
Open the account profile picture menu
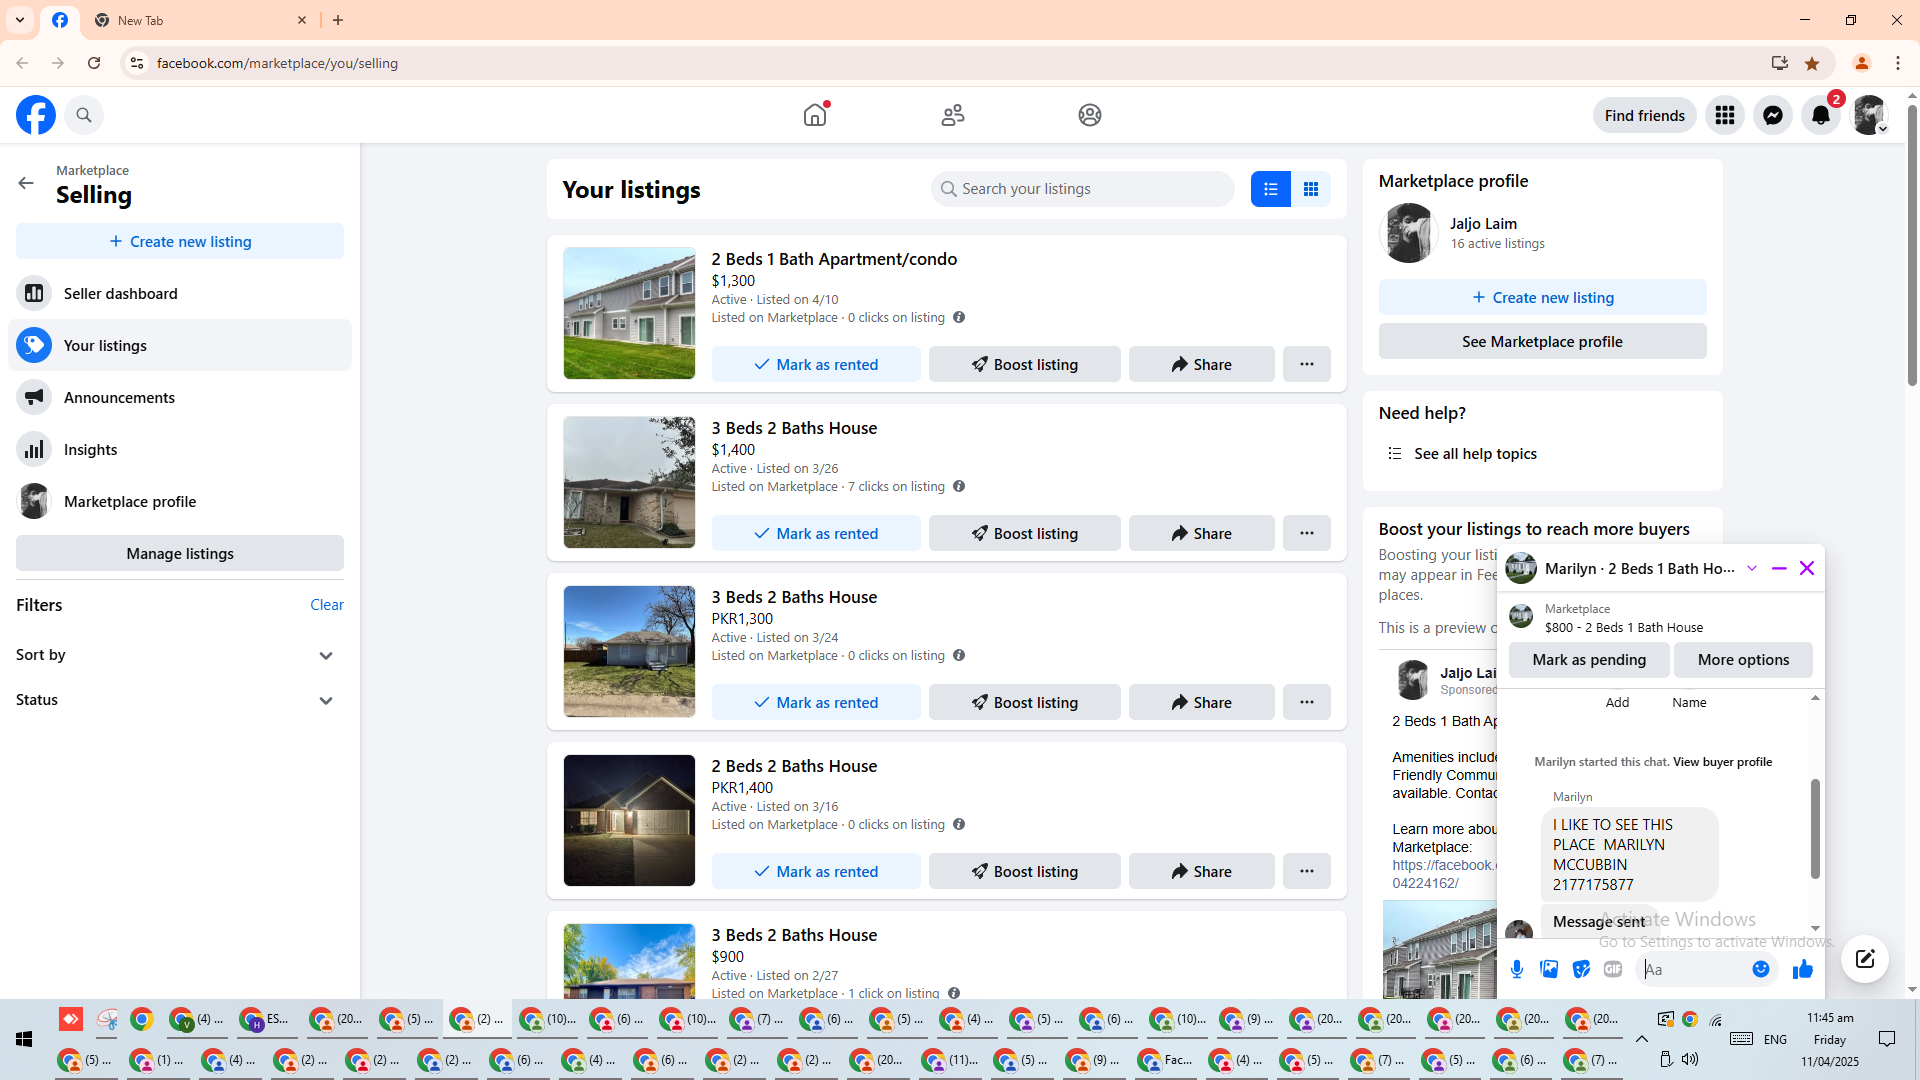pyautogui.click(x=1869, y=115)
